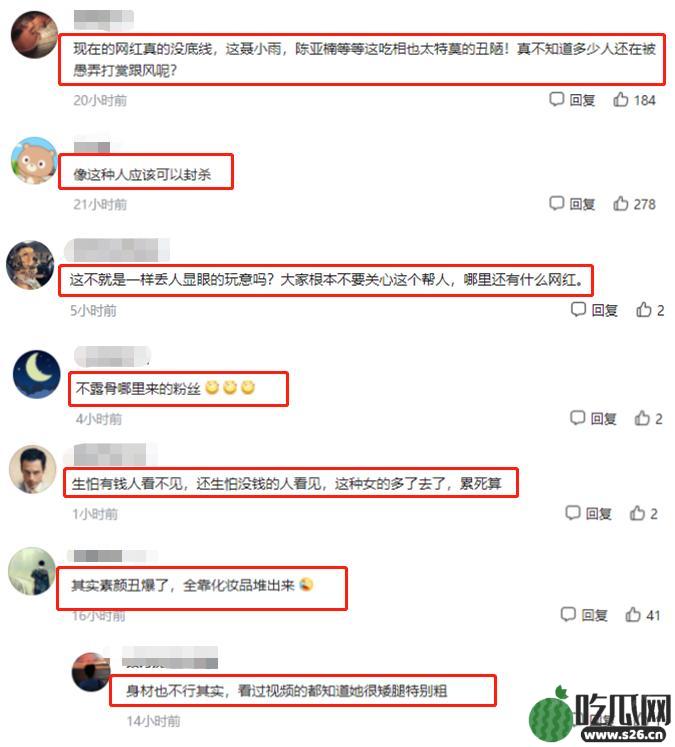Open the dog photo avatar profile
The image size is (675, 747).
(30, 264)
